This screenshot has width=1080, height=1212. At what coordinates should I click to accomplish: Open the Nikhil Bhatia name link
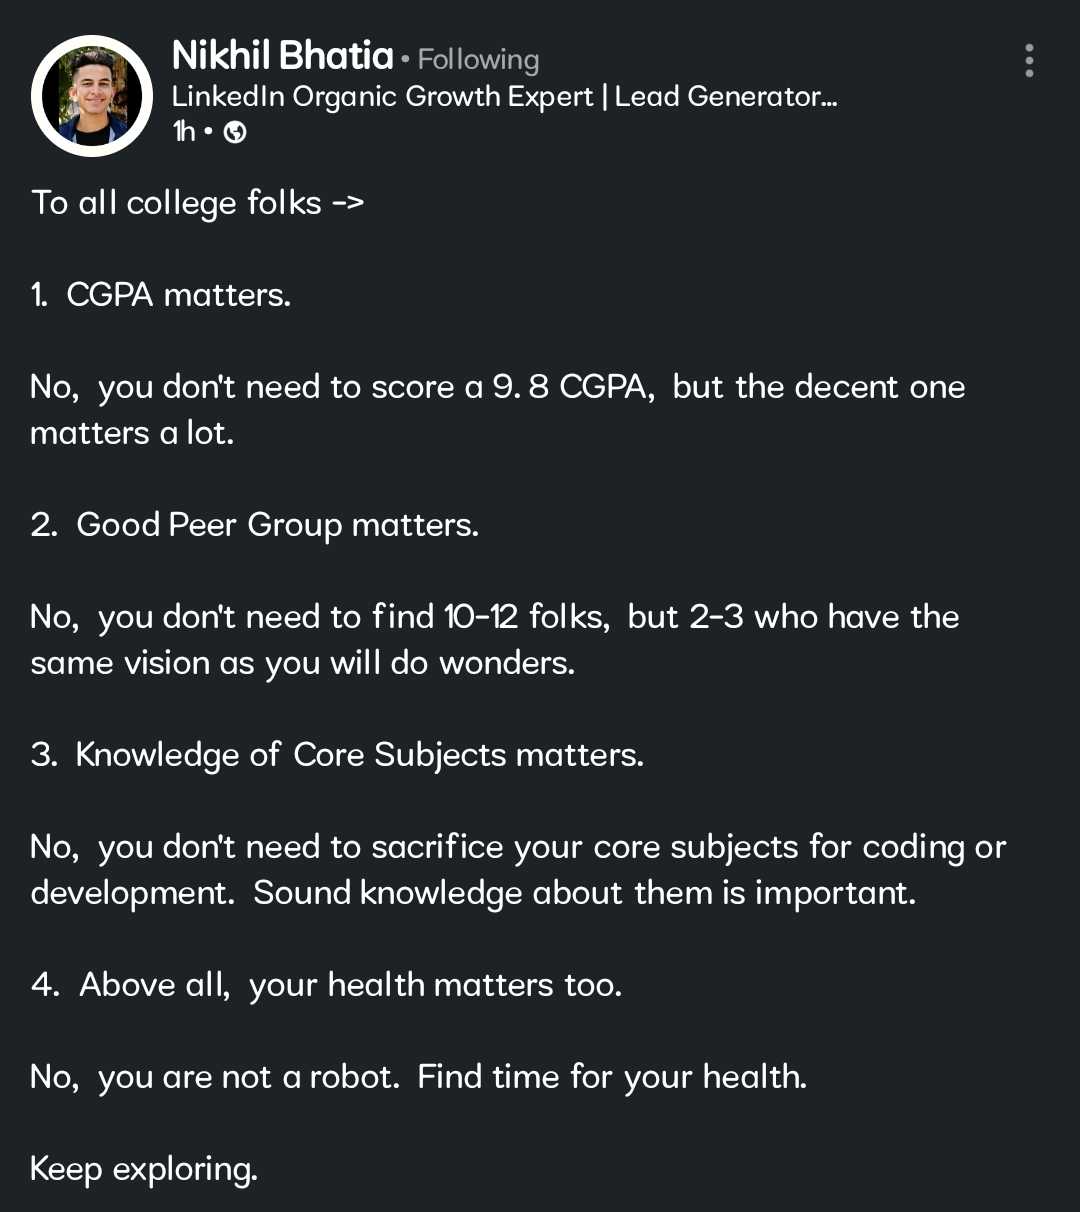point(282,56)
